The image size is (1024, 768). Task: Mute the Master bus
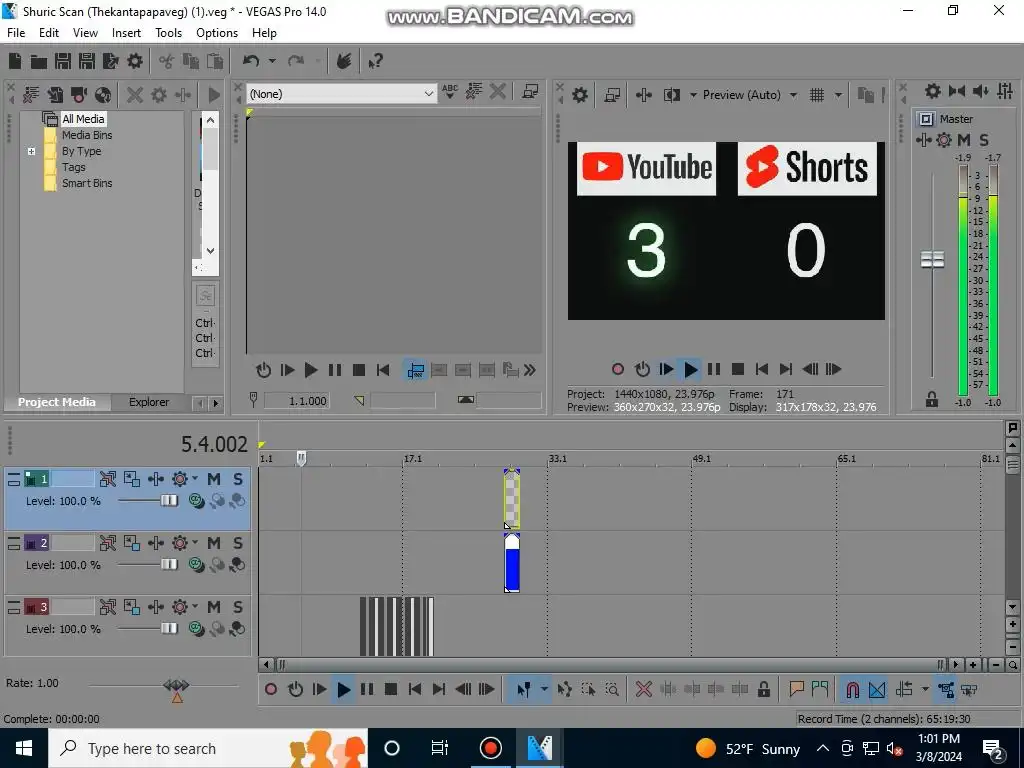tap(964, 140)
